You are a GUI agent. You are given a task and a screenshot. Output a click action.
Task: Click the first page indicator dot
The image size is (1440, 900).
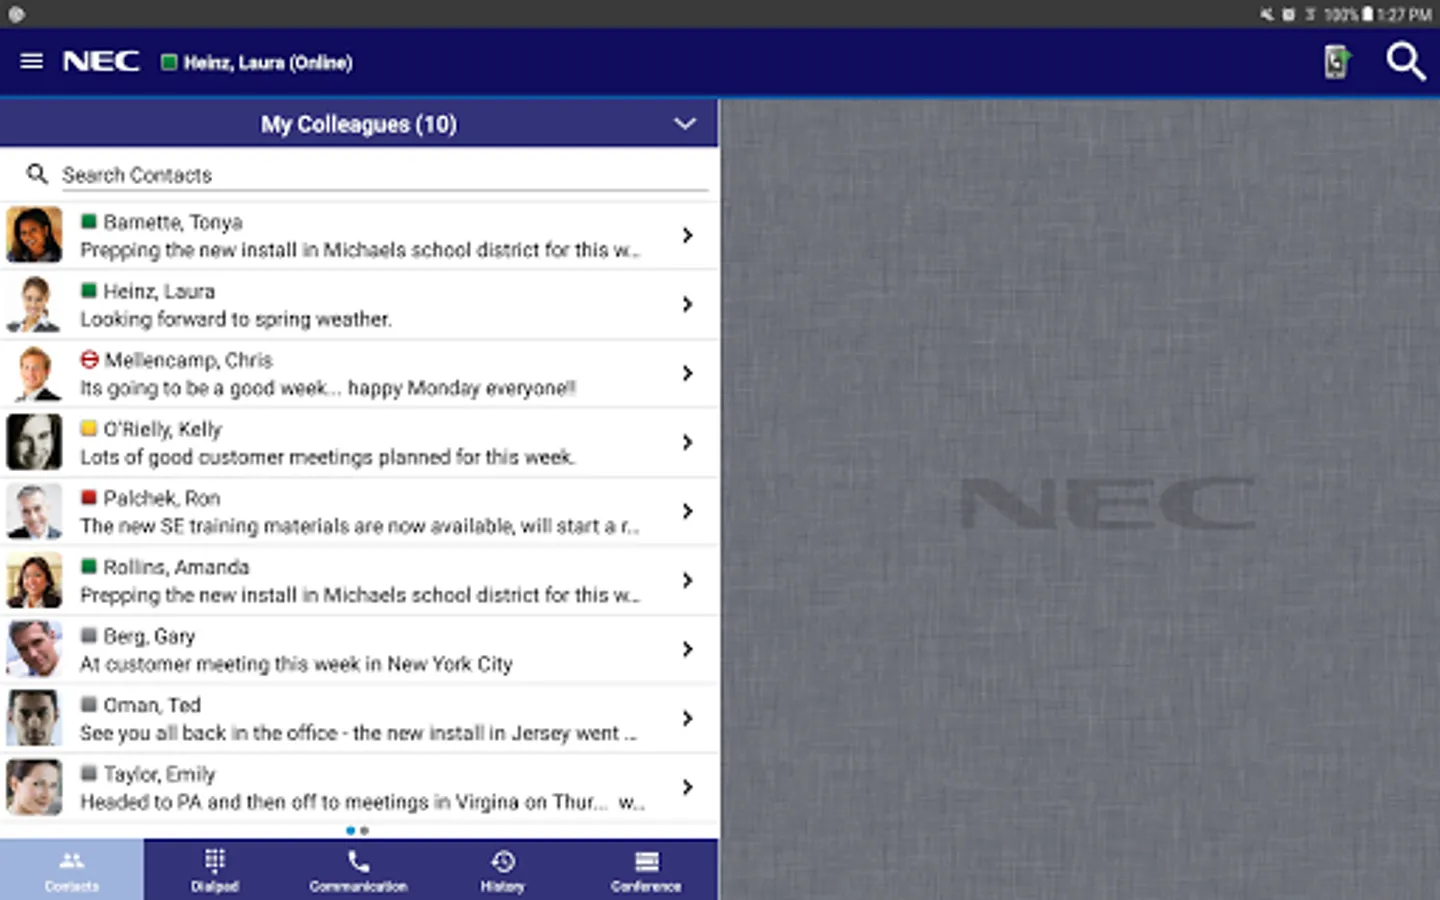(350, 830)
